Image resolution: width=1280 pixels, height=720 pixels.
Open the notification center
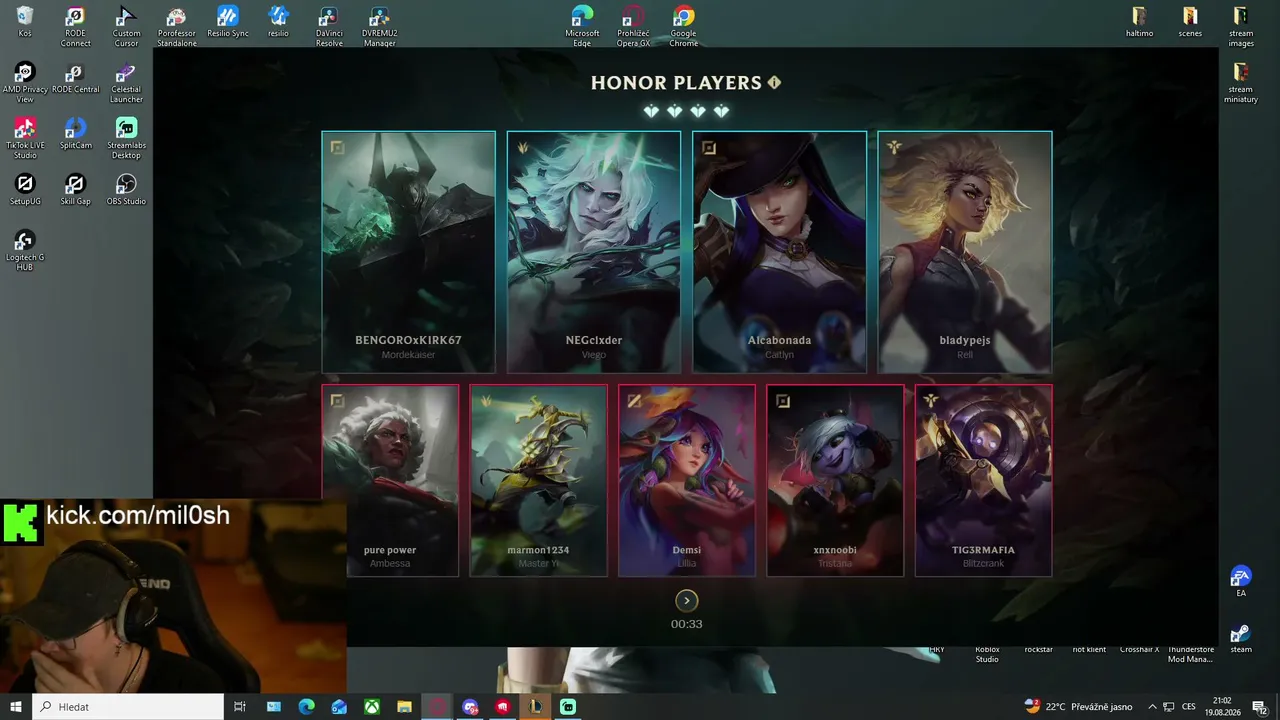coord(1260,707)
